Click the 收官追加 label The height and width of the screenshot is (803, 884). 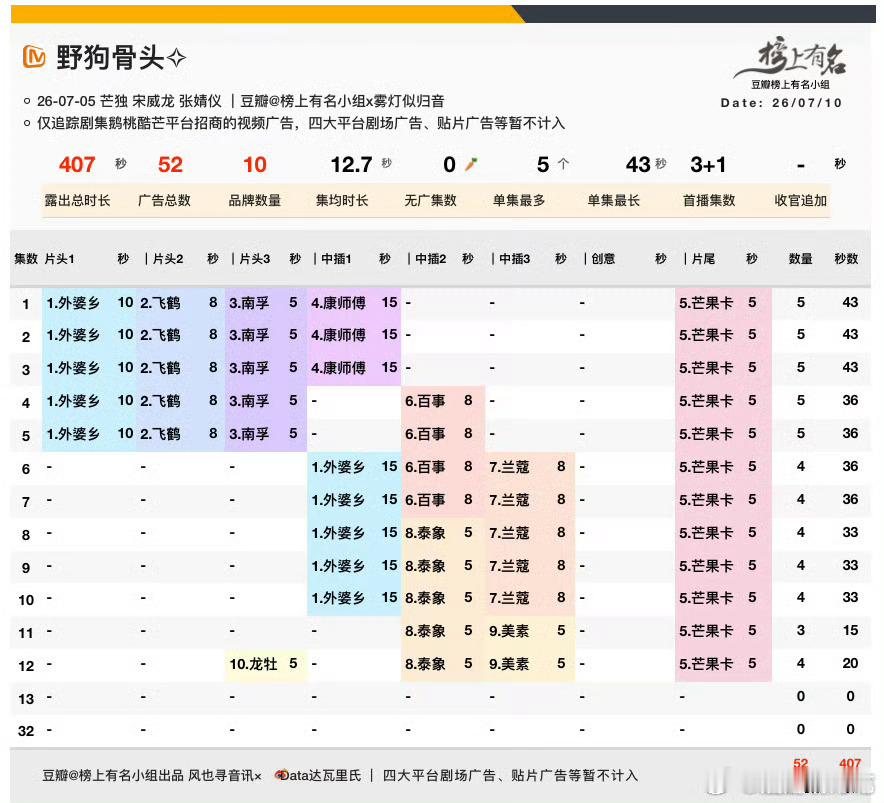coord(801,200)
